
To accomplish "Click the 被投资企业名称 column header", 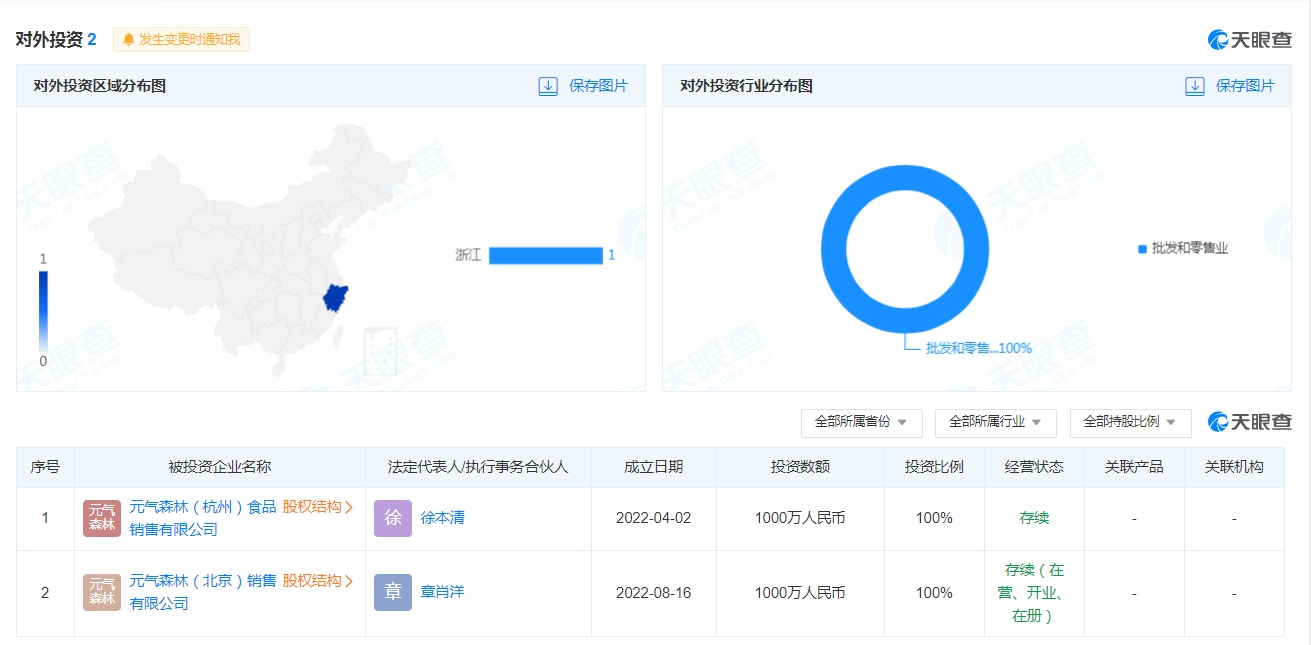I will (x=220, y=467).
